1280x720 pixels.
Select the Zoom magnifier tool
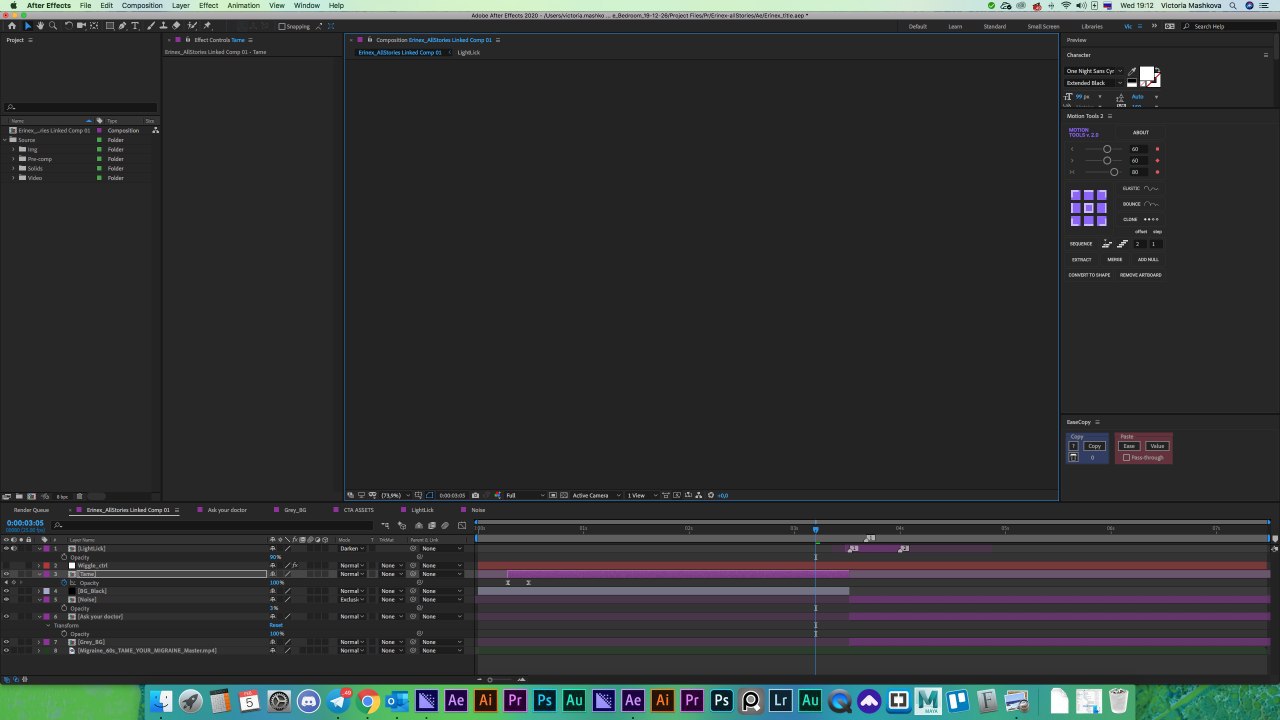pyautogui.click(x=53, y=25)
